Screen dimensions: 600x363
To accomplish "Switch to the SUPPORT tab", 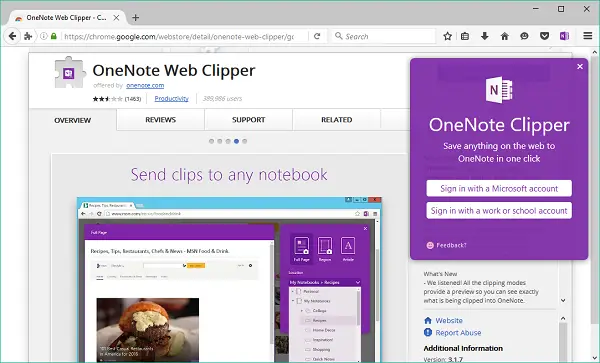I will pyautogui.click(x=248, y=120).
